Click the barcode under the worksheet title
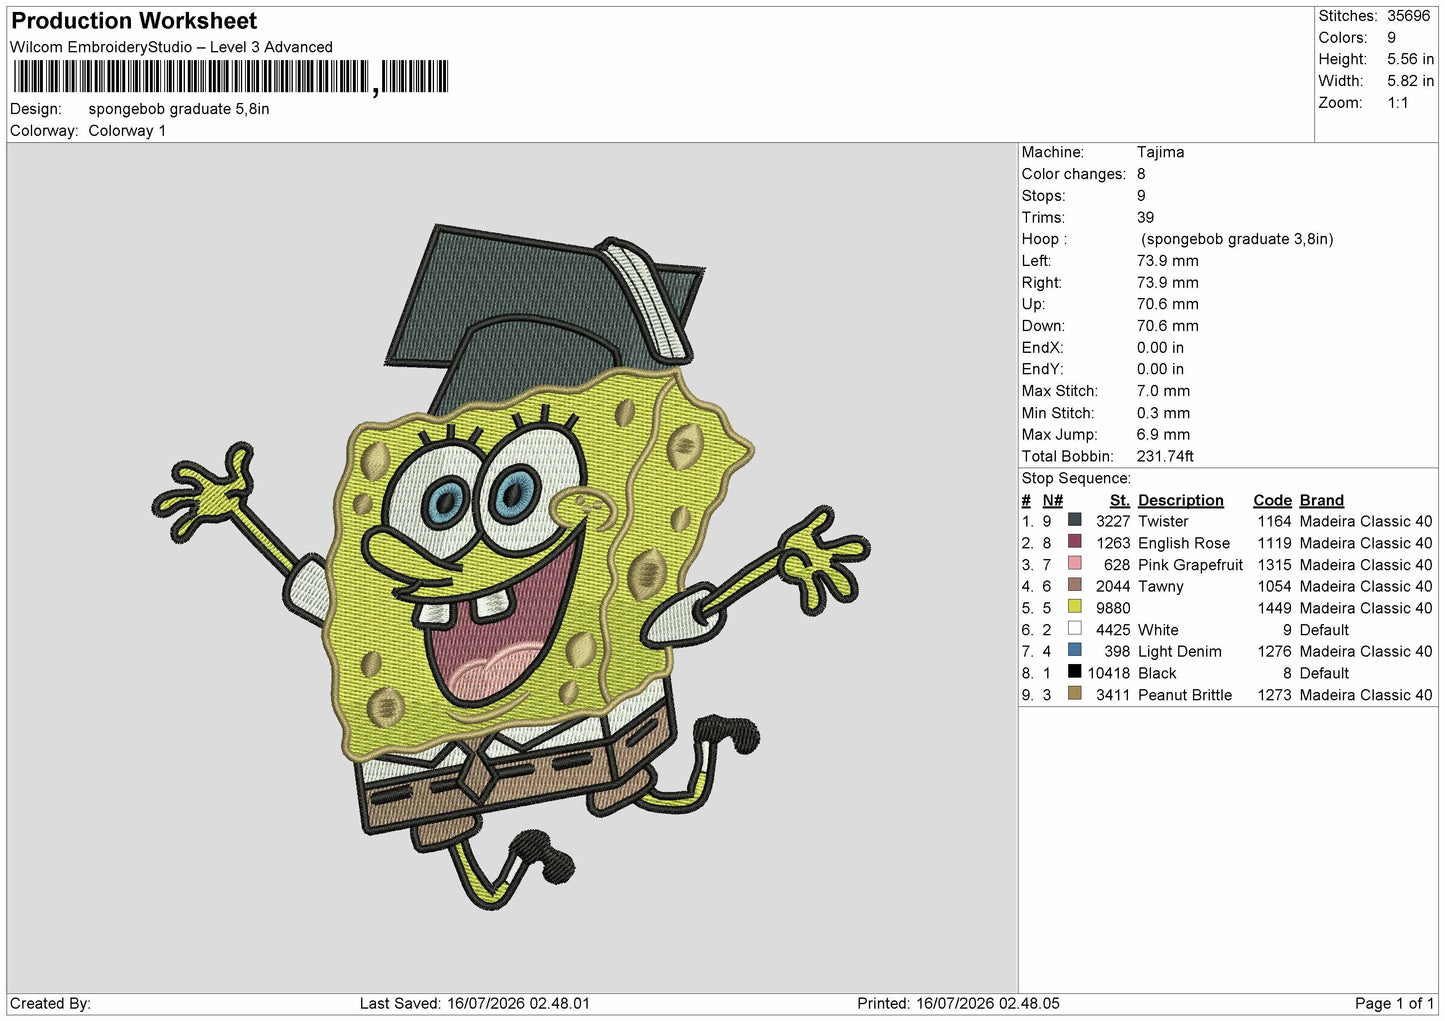 [x=231, y=77]
